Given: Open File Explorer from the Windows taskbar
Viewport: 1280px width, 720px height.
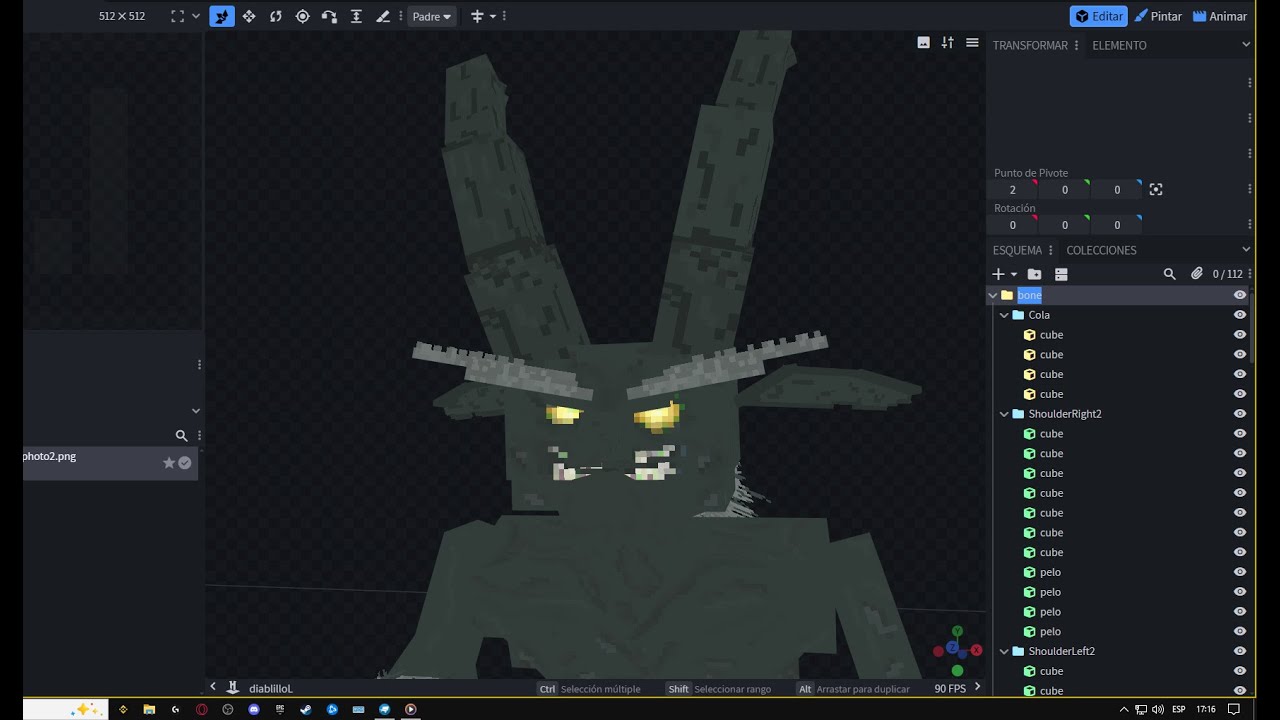Looking at the screenshot, I should [x=149, y=709].
